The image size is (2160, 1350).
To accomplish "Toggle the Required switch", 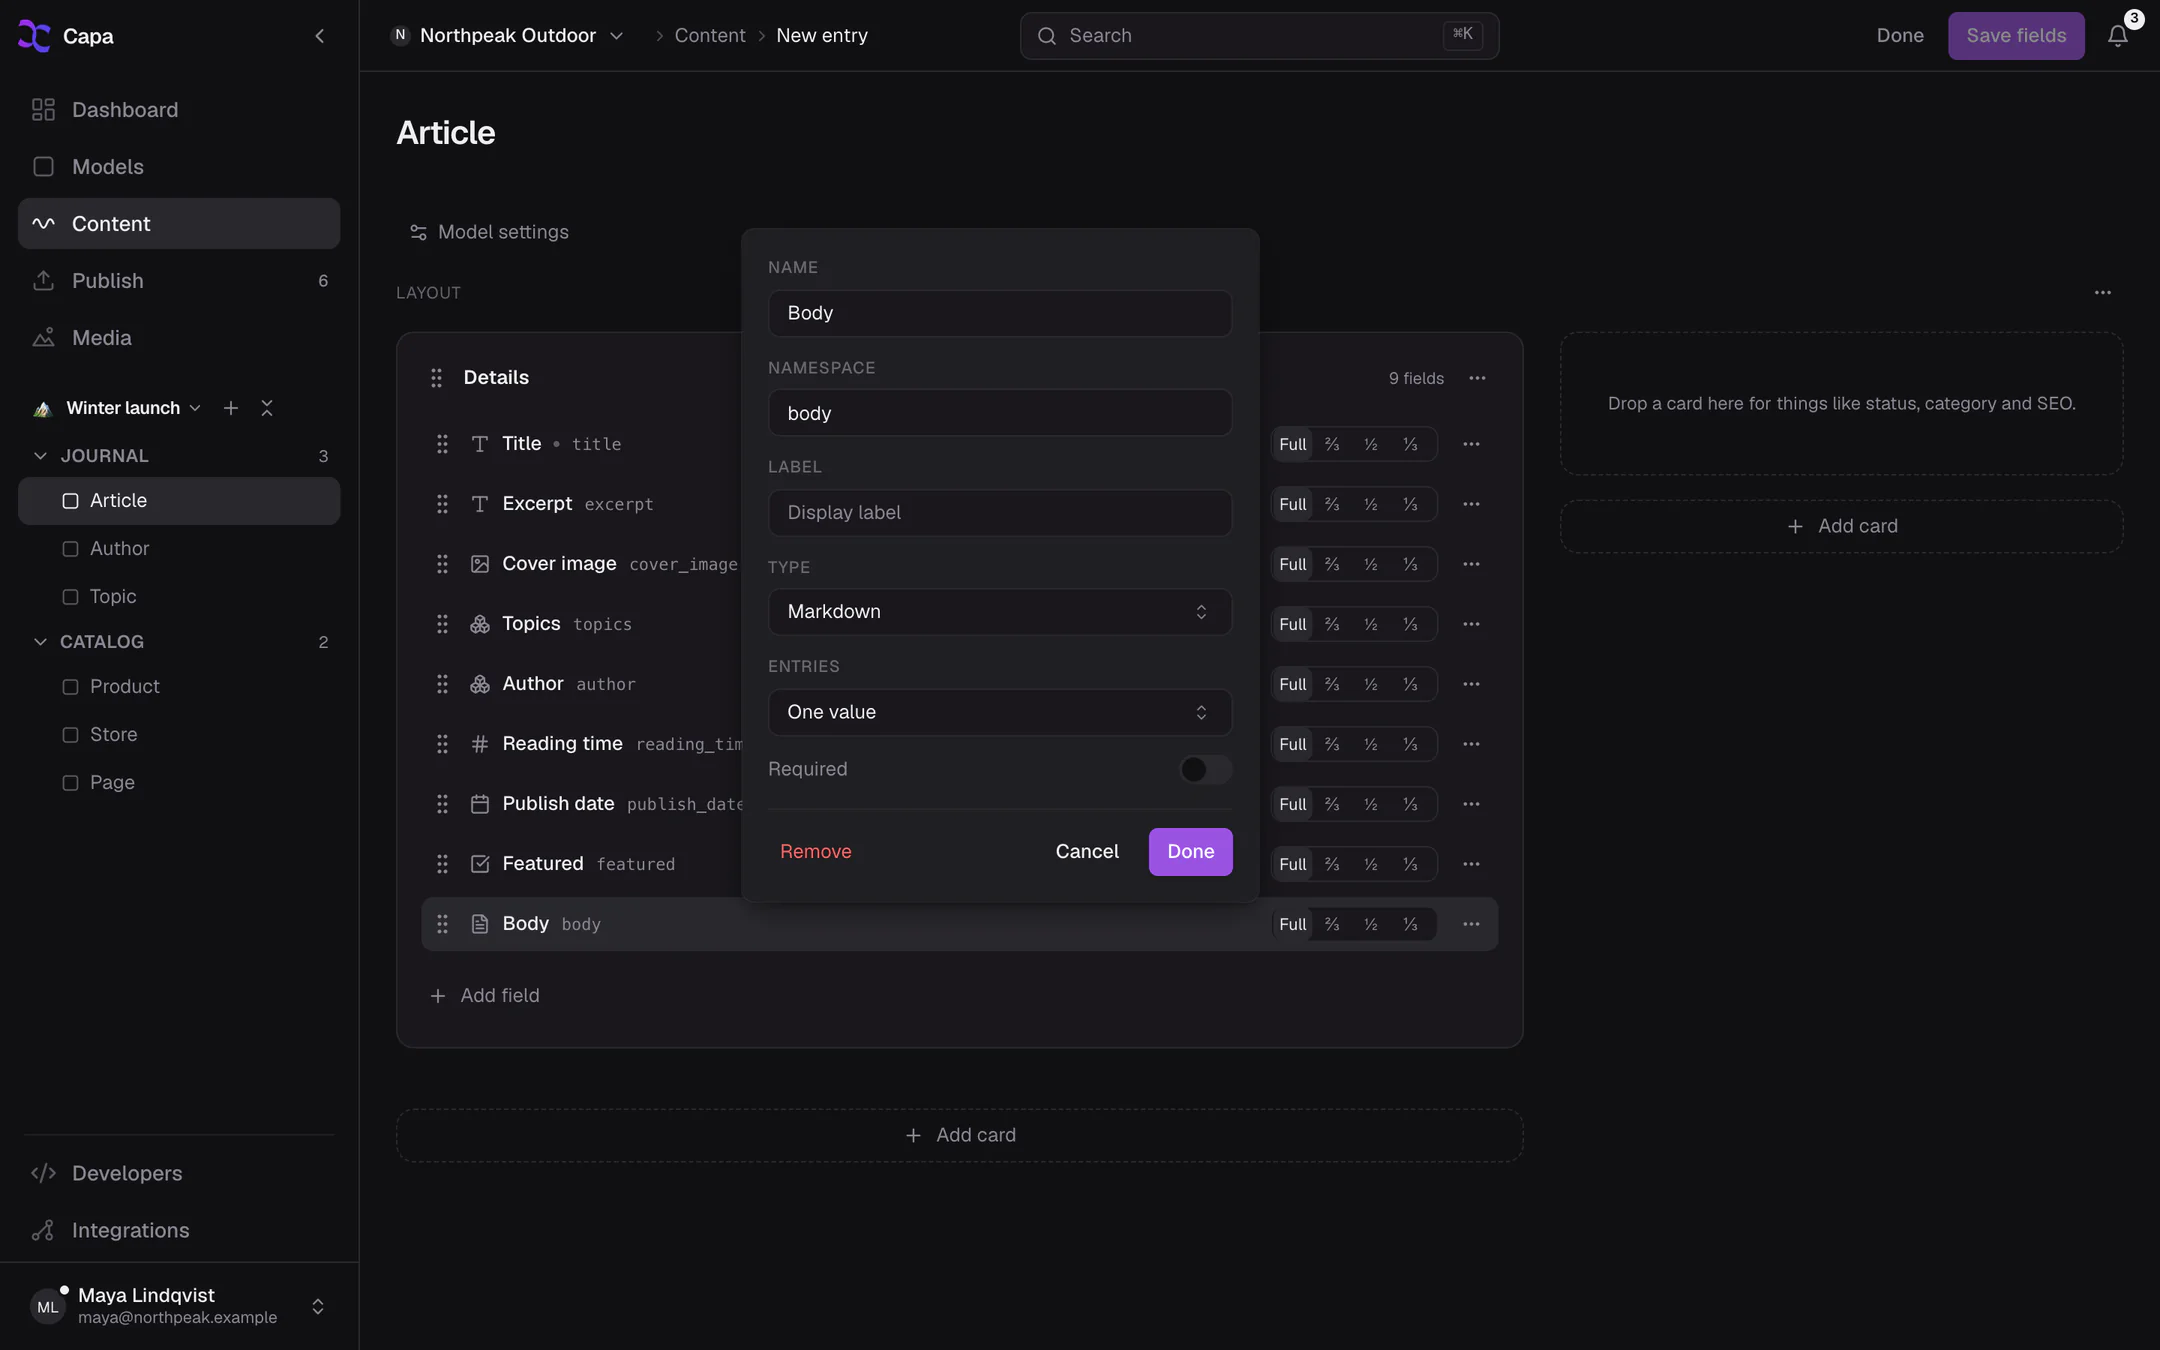I will [x=1205, y=769].
